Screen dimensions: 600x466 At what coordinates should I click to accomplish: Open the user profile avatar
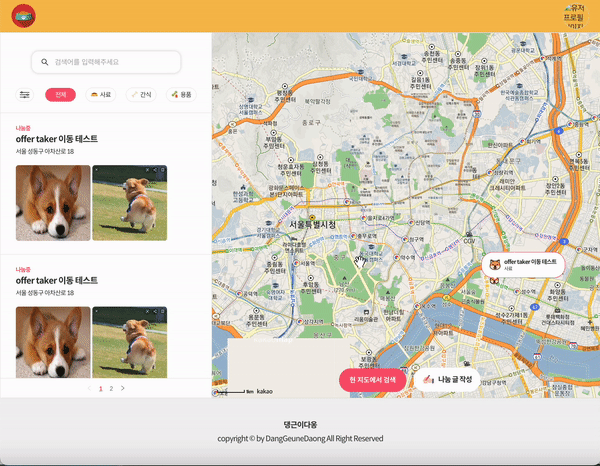pyautogui.click(x=575, y=16)
